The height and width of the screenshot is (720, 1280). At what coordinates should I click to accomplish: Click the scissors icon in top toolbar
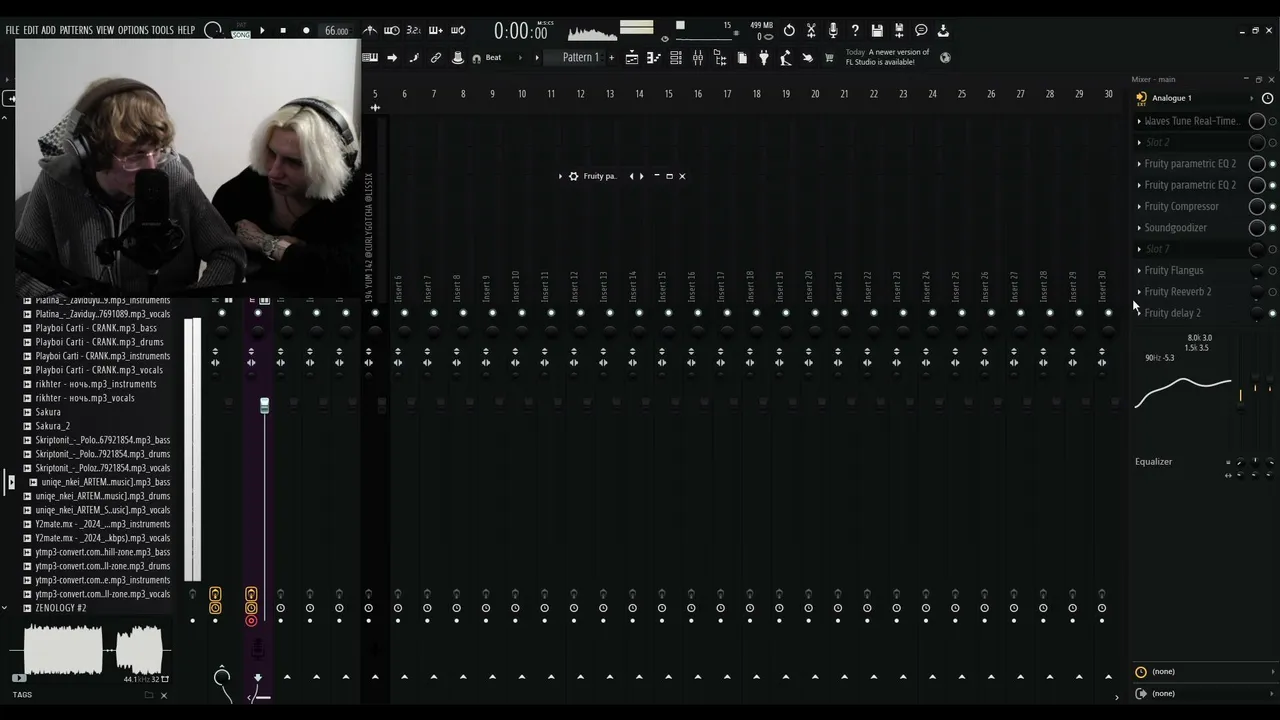[x=811, y=31]
